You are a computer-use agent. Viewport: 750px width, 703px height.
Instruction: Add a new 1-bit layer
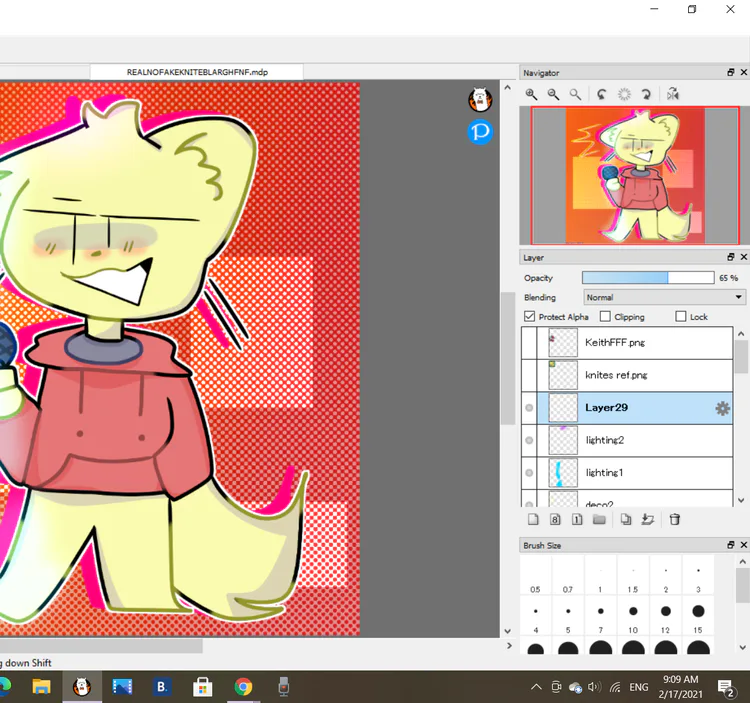pos(577,519)
